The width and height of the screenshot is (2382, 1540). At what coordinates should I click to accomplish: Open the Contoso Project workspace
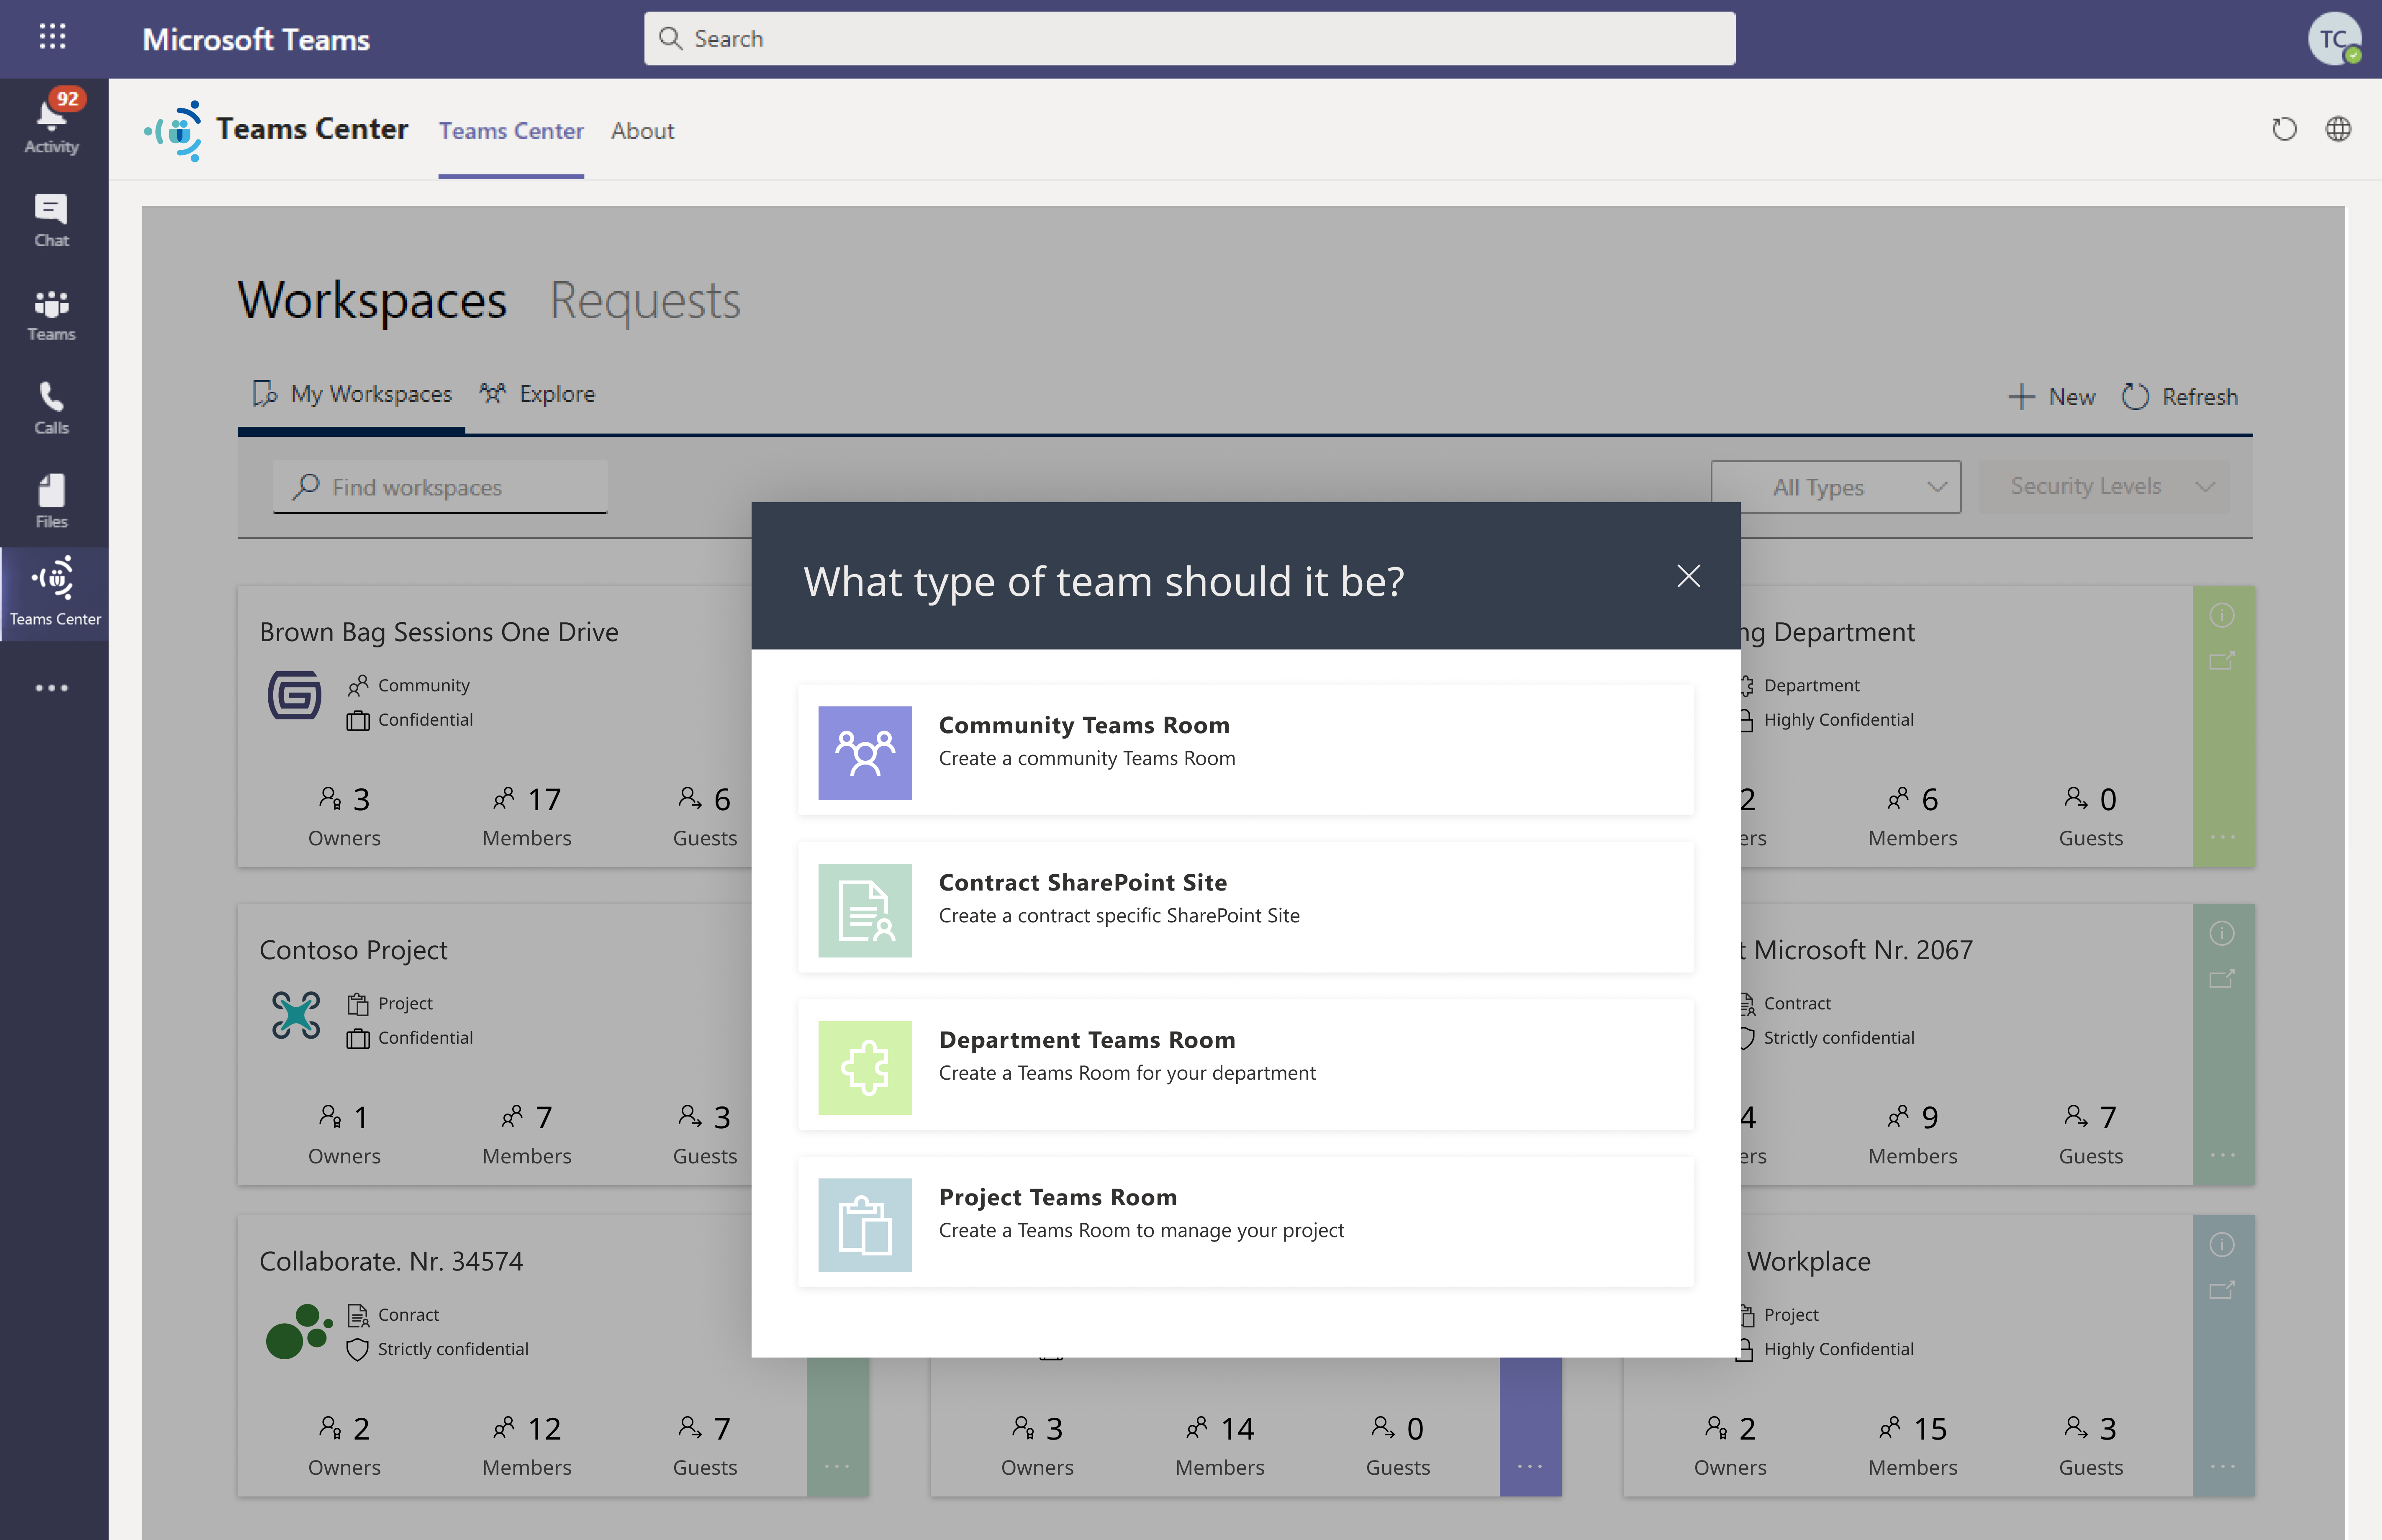pos(353,950)
